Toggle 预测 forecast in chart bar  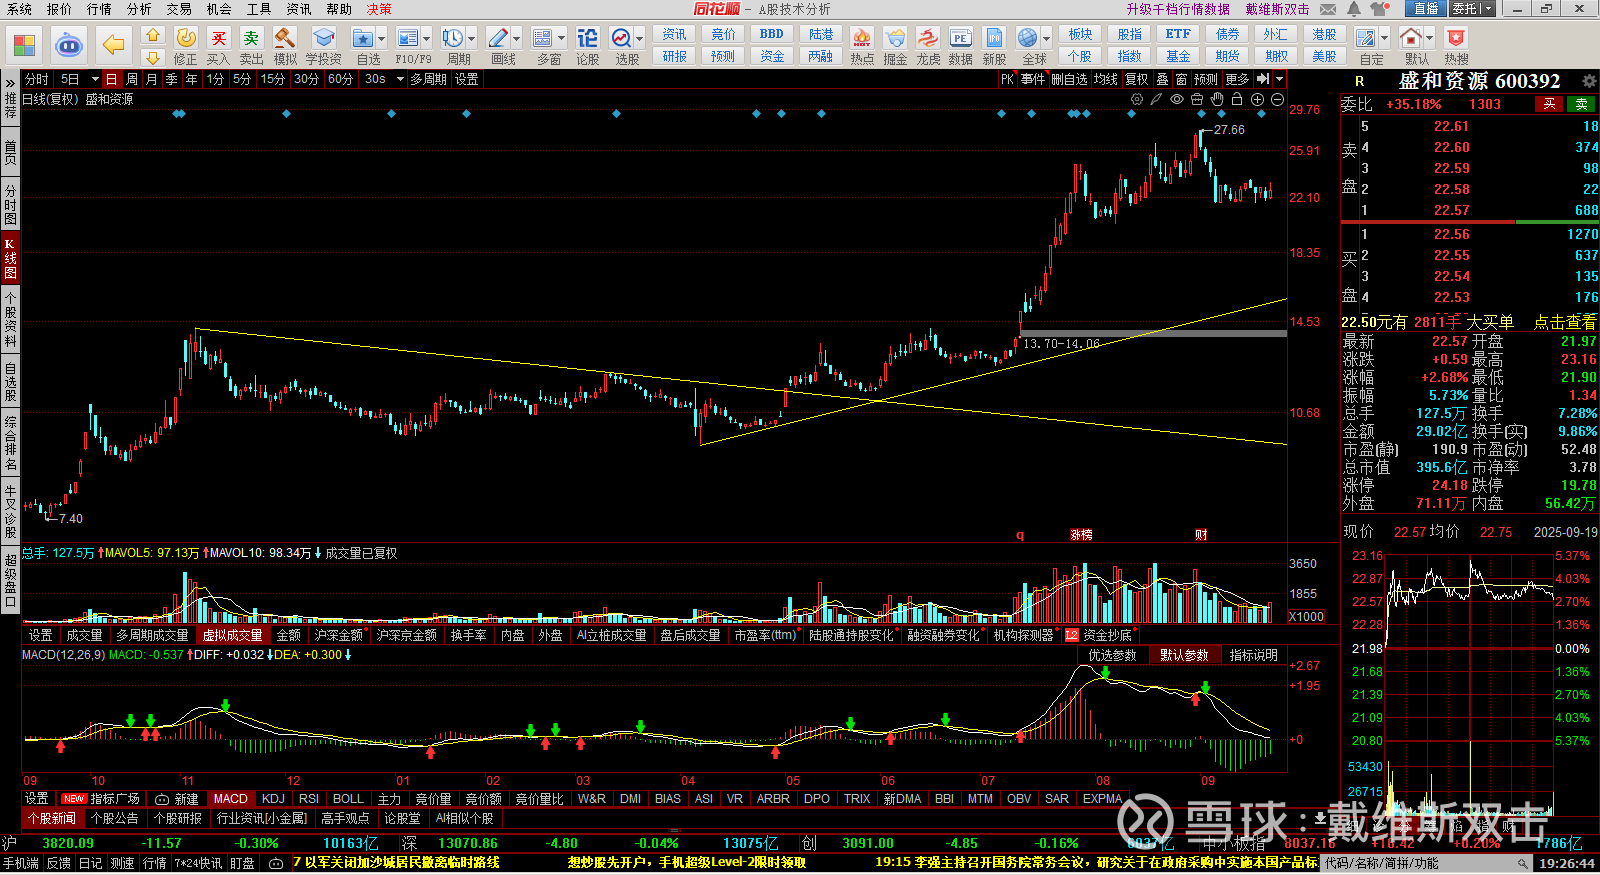(x=1206, y=79)
